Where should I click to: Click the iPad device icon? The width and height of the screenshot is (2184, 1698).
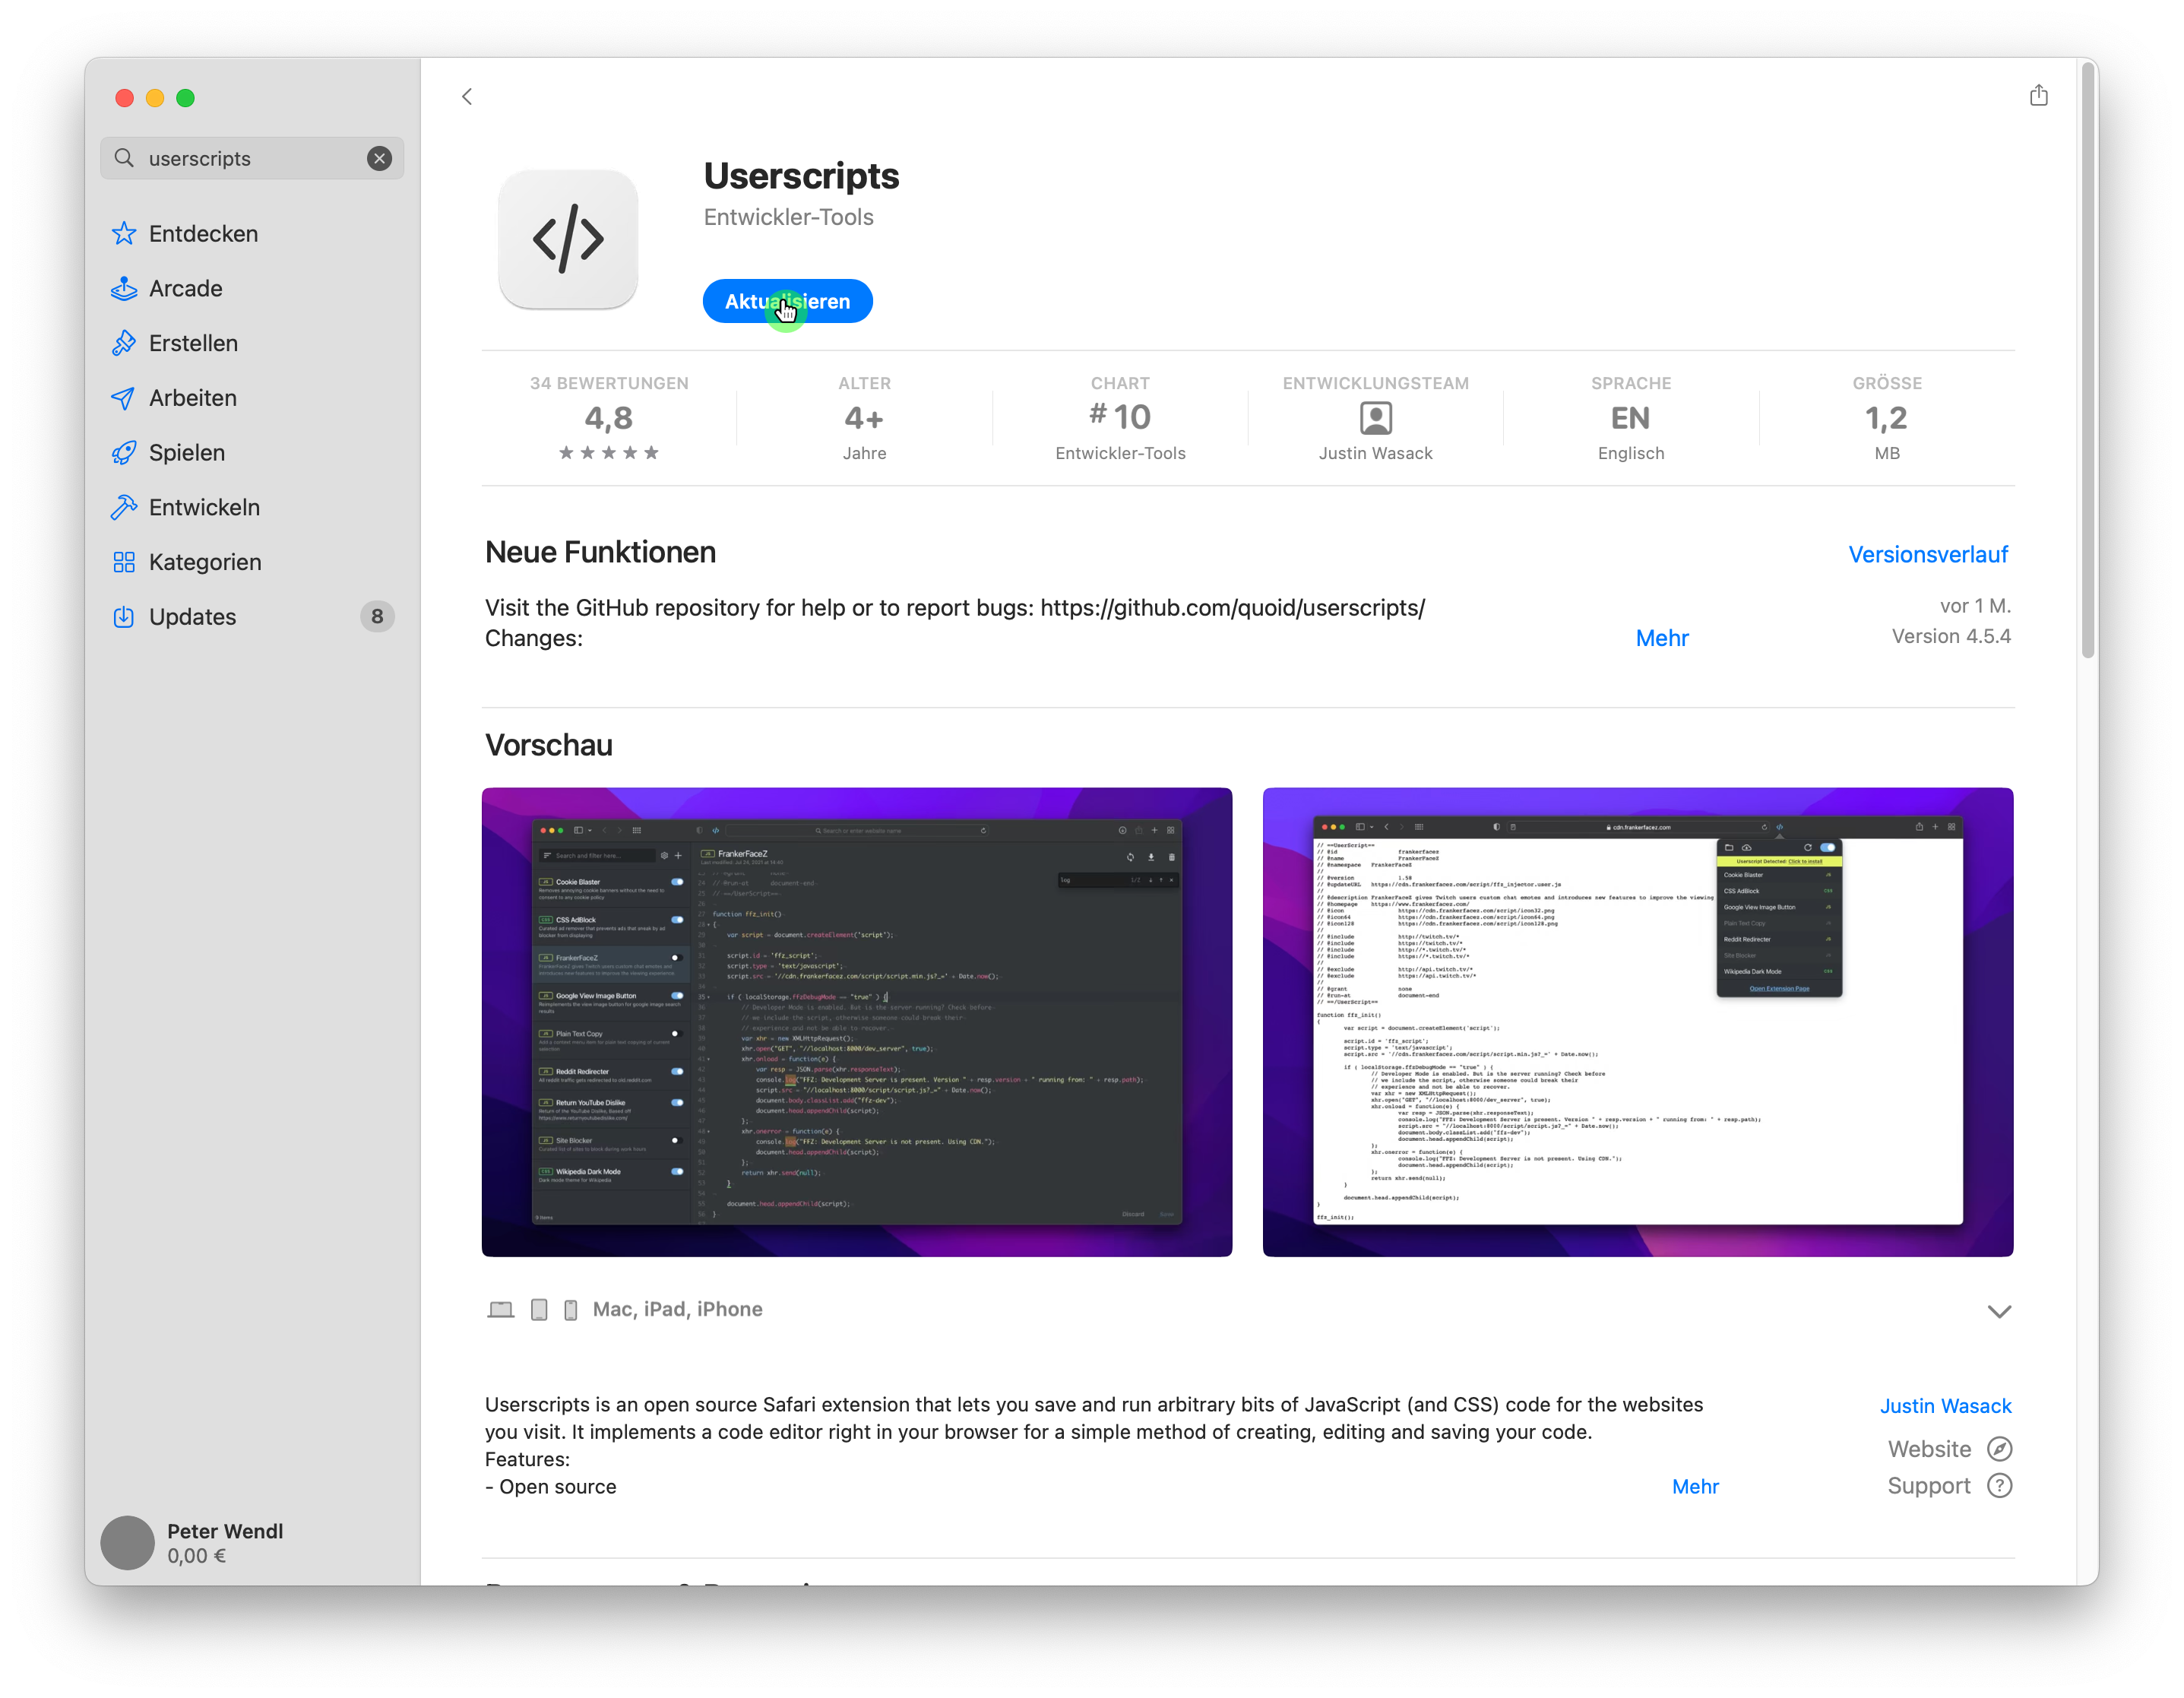click(539, 1310)
